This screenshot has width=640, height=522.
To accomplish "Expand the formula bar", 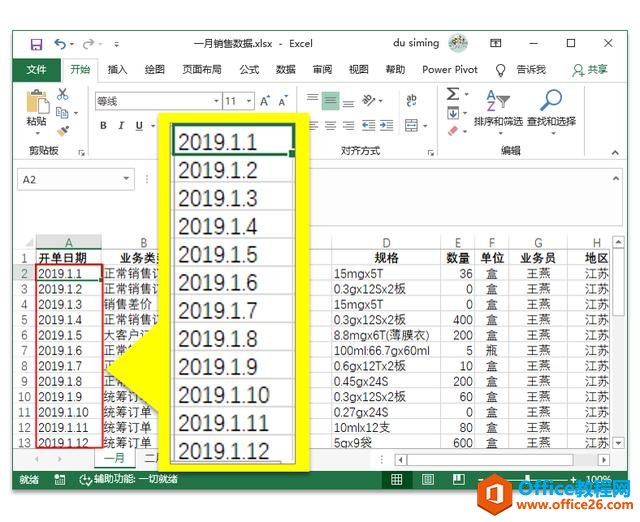I will (616, 179).
